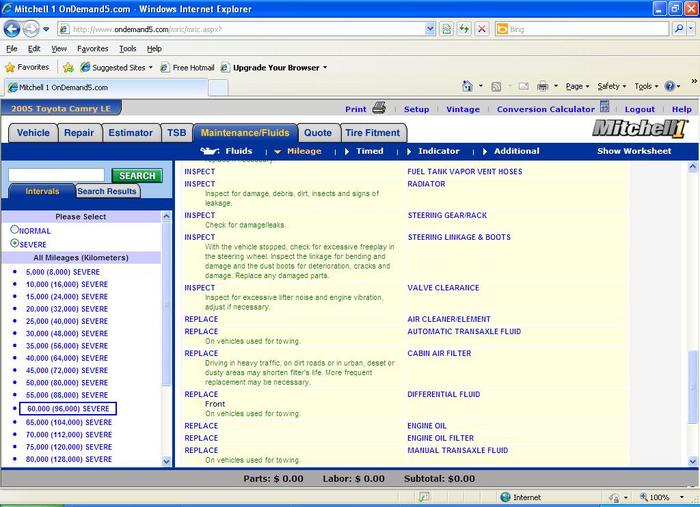Screen dimensions: 700x507
Task: Click the green SEARCH button
Action: pyautogui.click(x=137, y=175)
